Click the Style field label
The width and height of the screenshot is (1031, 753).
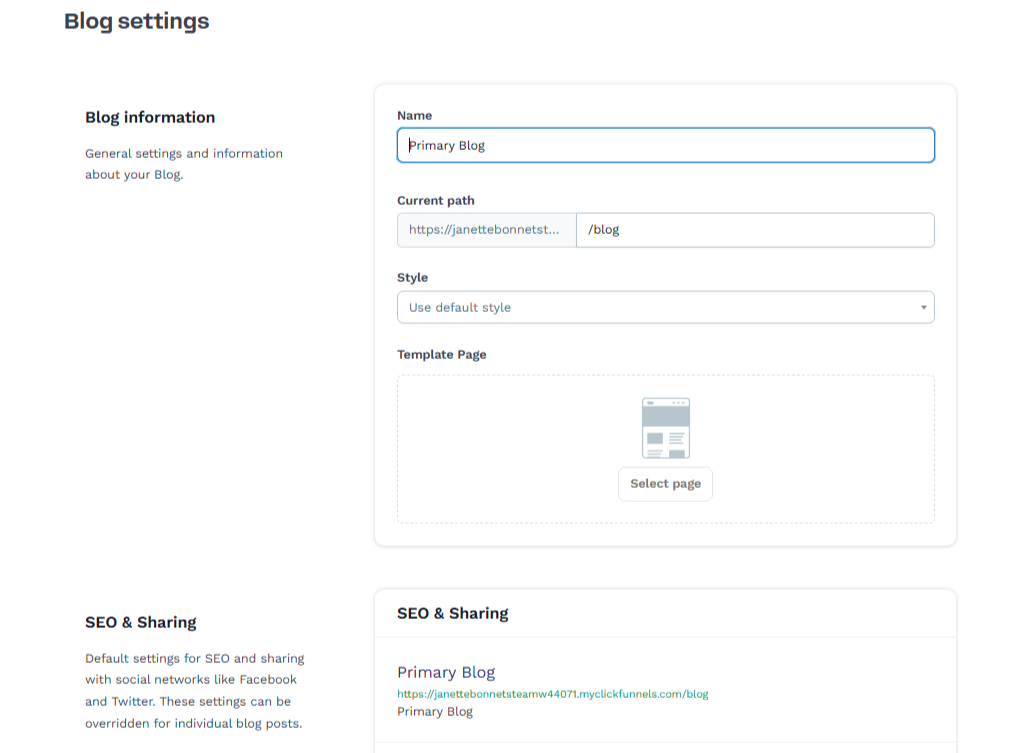[x=412, y=278]
